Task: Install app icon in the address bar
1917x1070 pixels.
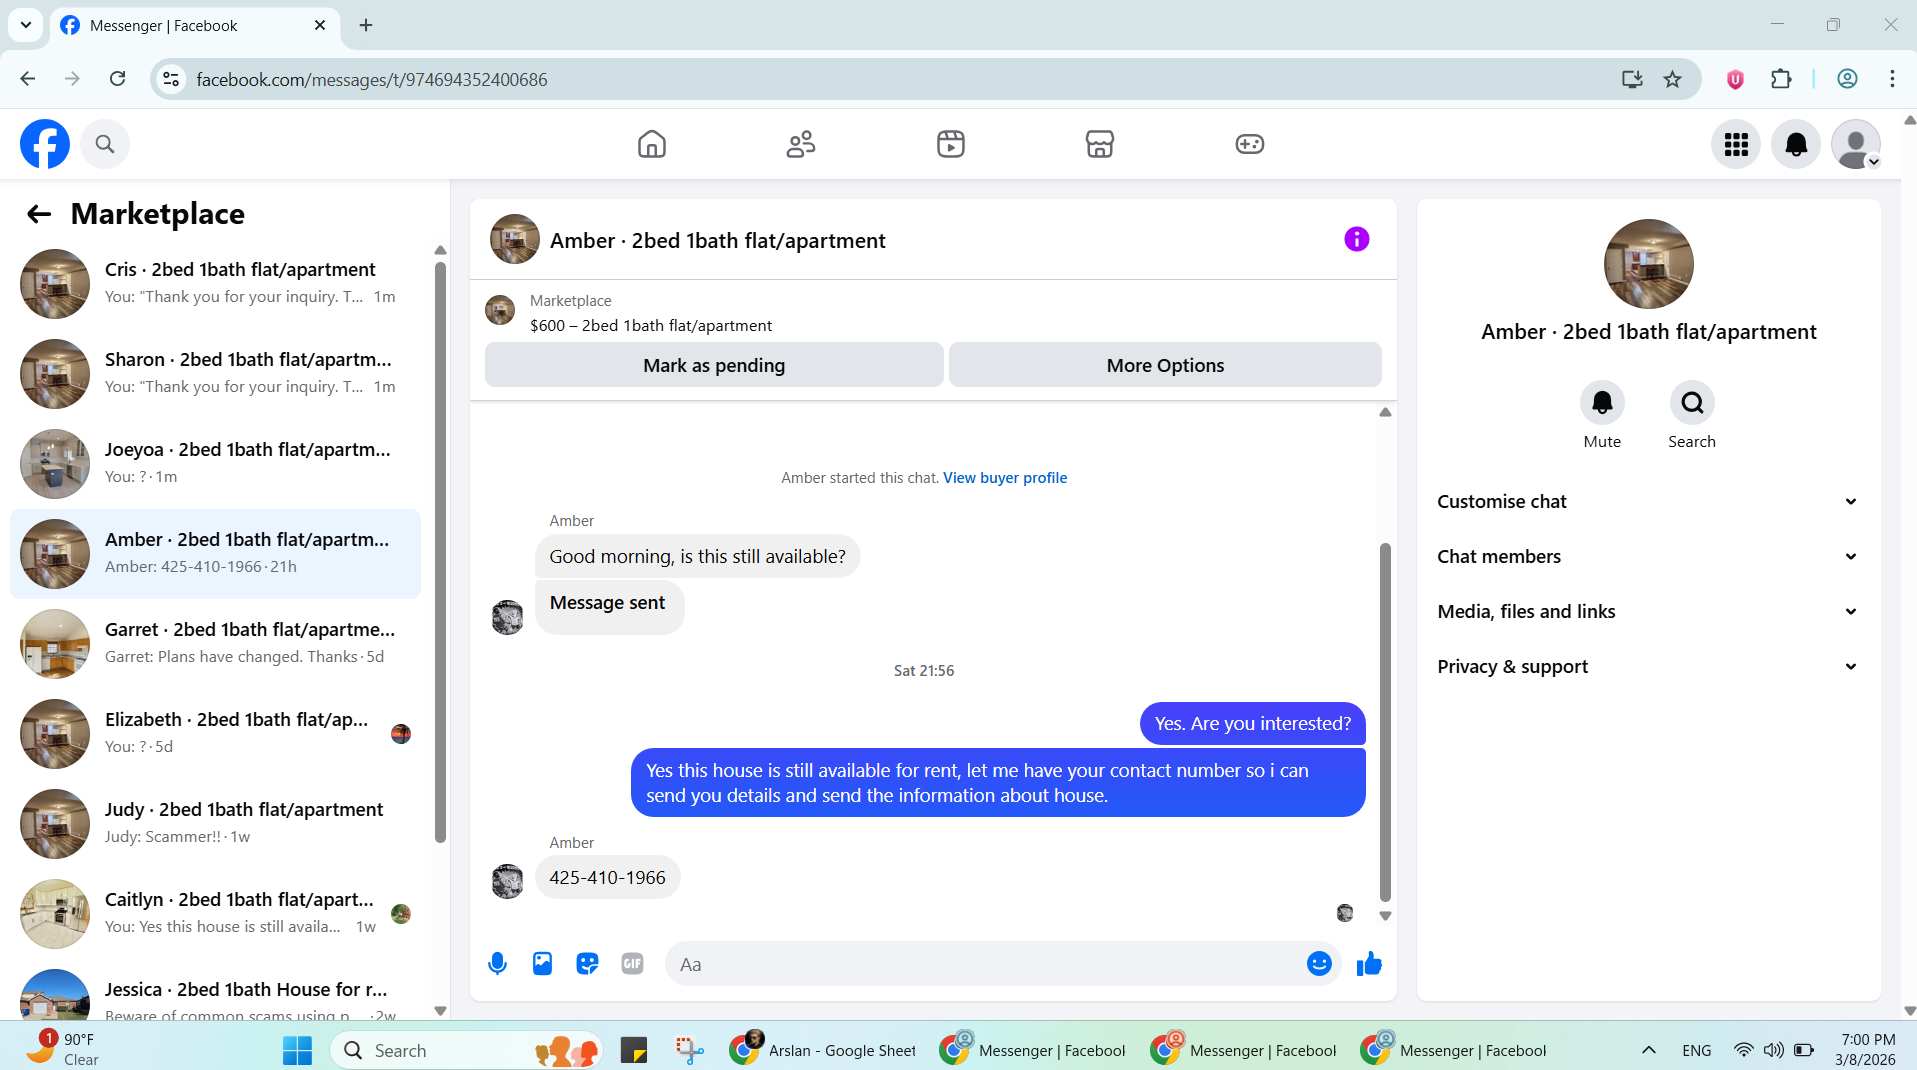Action: (1632, 79)
